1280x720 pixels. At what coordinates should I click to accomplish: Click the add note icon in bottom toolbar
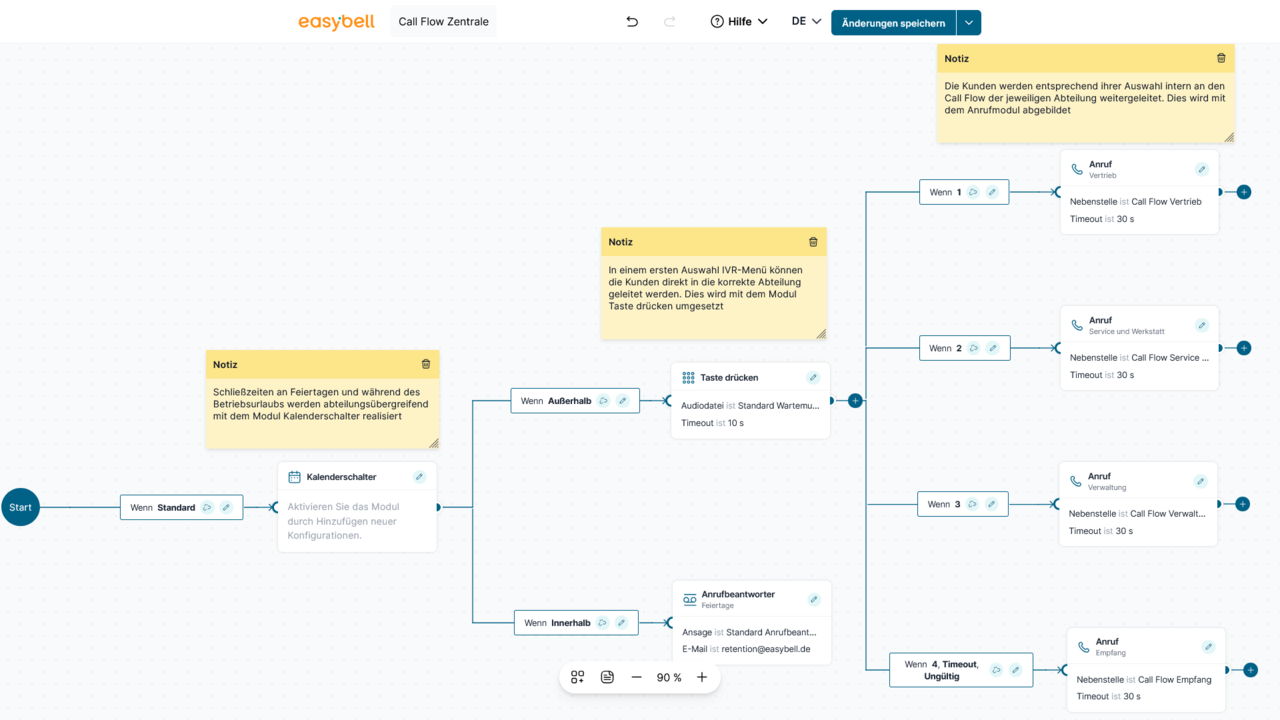(607, 677)
